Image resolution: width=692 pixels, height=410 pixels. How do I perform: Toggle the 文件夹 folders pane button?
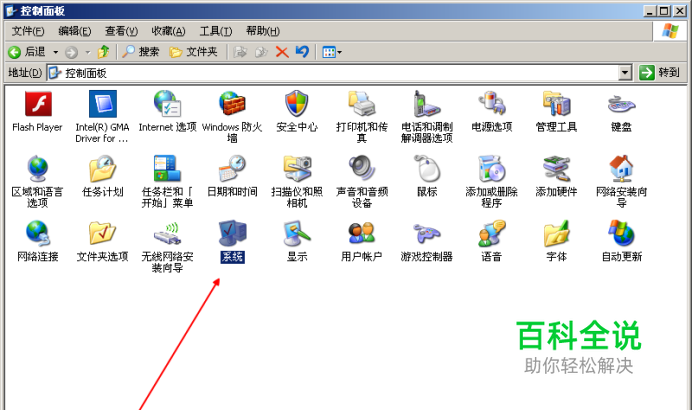click(194, 52)
